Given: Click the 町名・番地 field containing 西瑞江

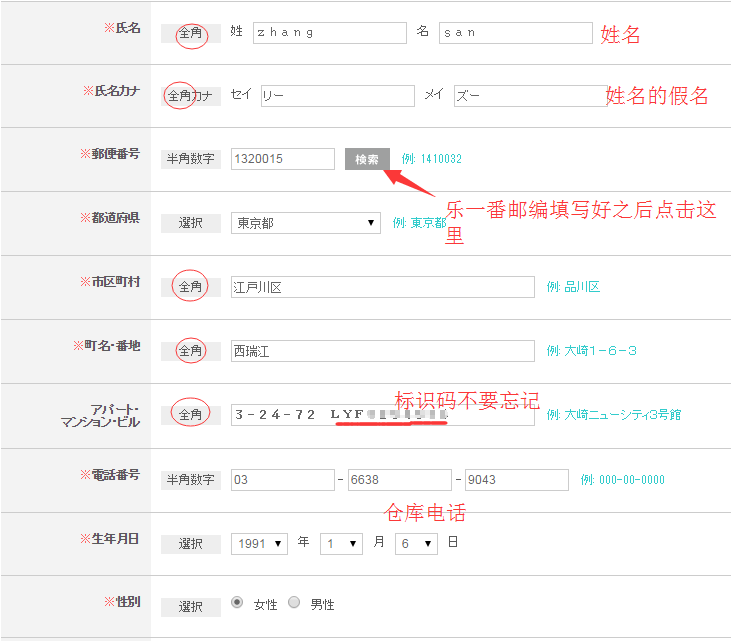Looking at the screenshot, I should tap(382, 351).
